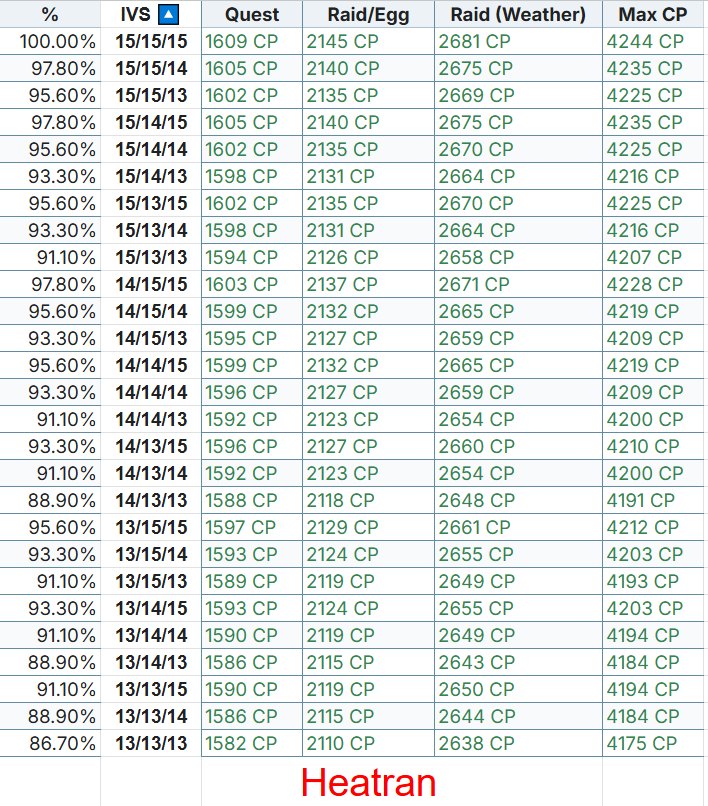Sort by the Max CP header

tap(651, 15)
